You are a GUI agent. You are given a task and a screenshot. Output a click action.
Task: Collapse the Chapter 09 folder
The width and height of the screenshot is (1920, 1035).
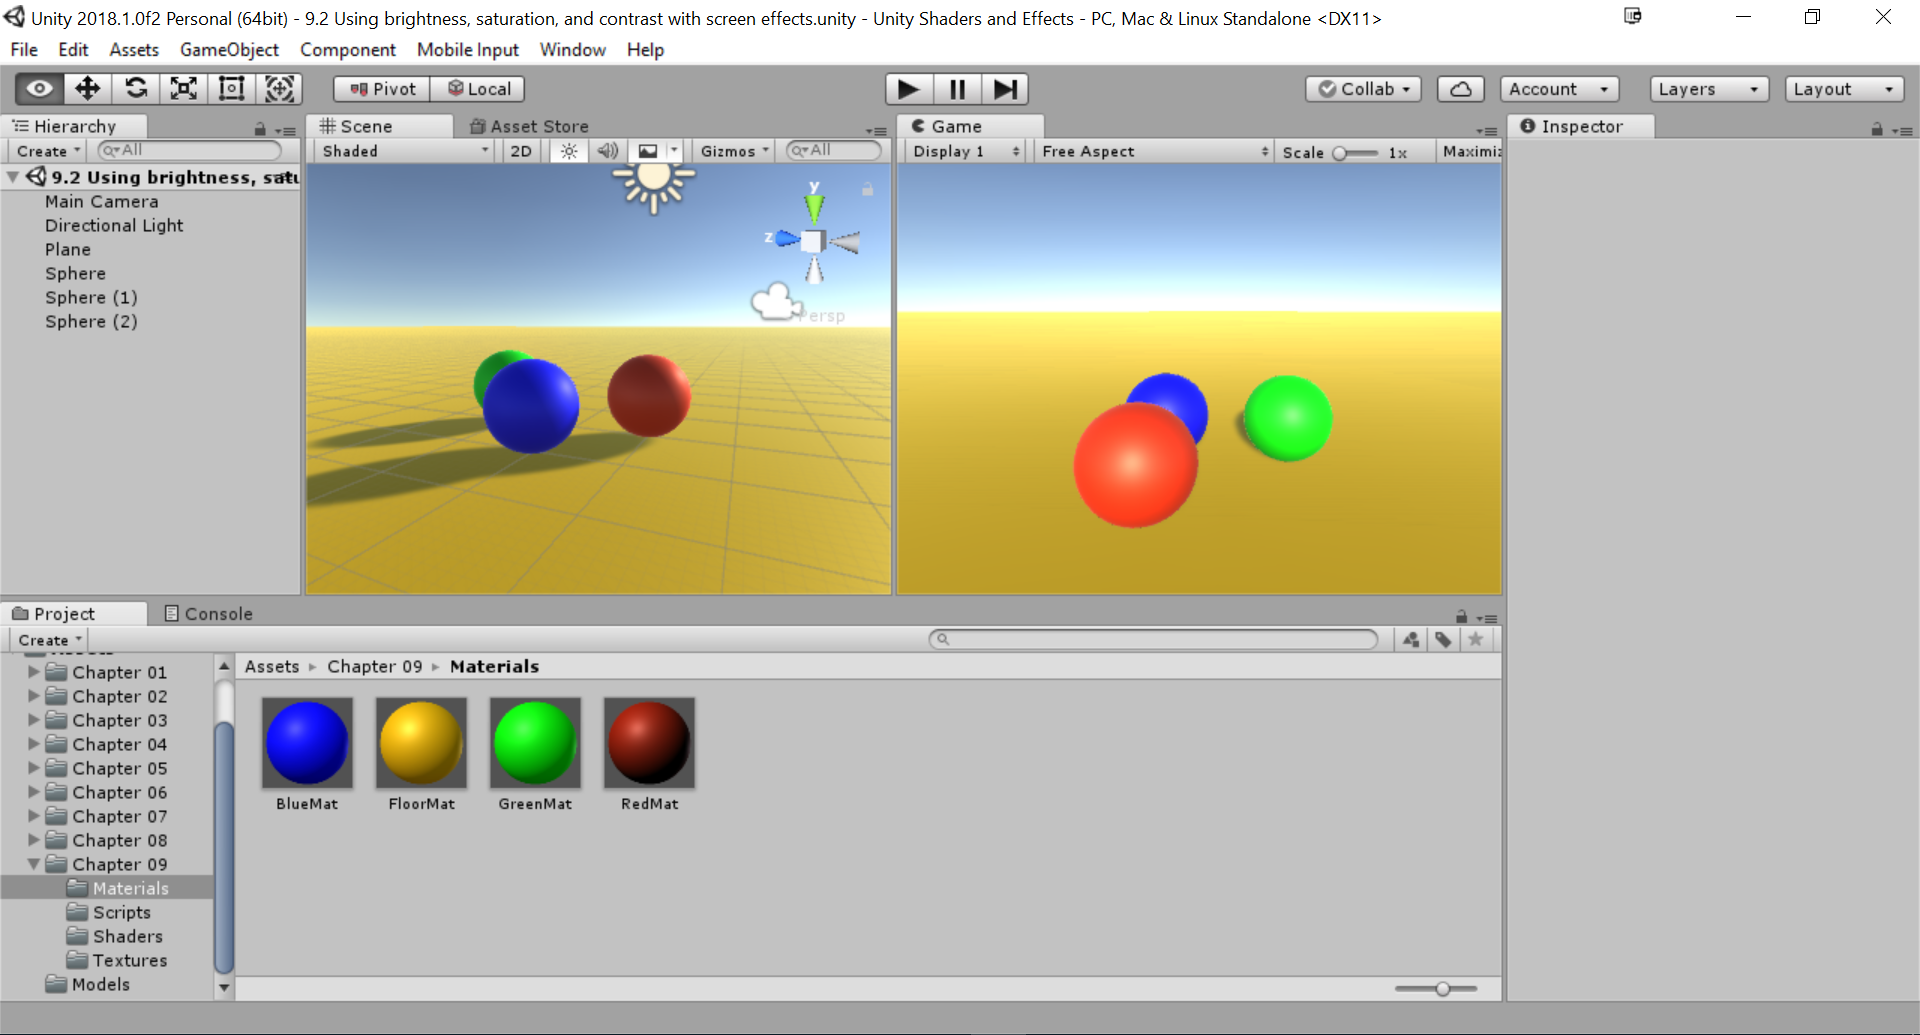tap(34, 864)
